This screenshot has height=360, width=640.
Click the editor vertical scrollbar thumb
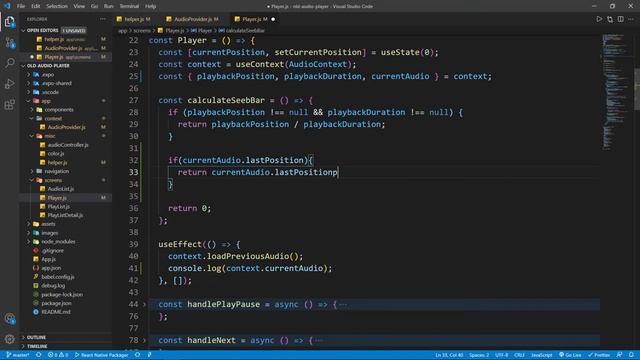pos(637,89)
